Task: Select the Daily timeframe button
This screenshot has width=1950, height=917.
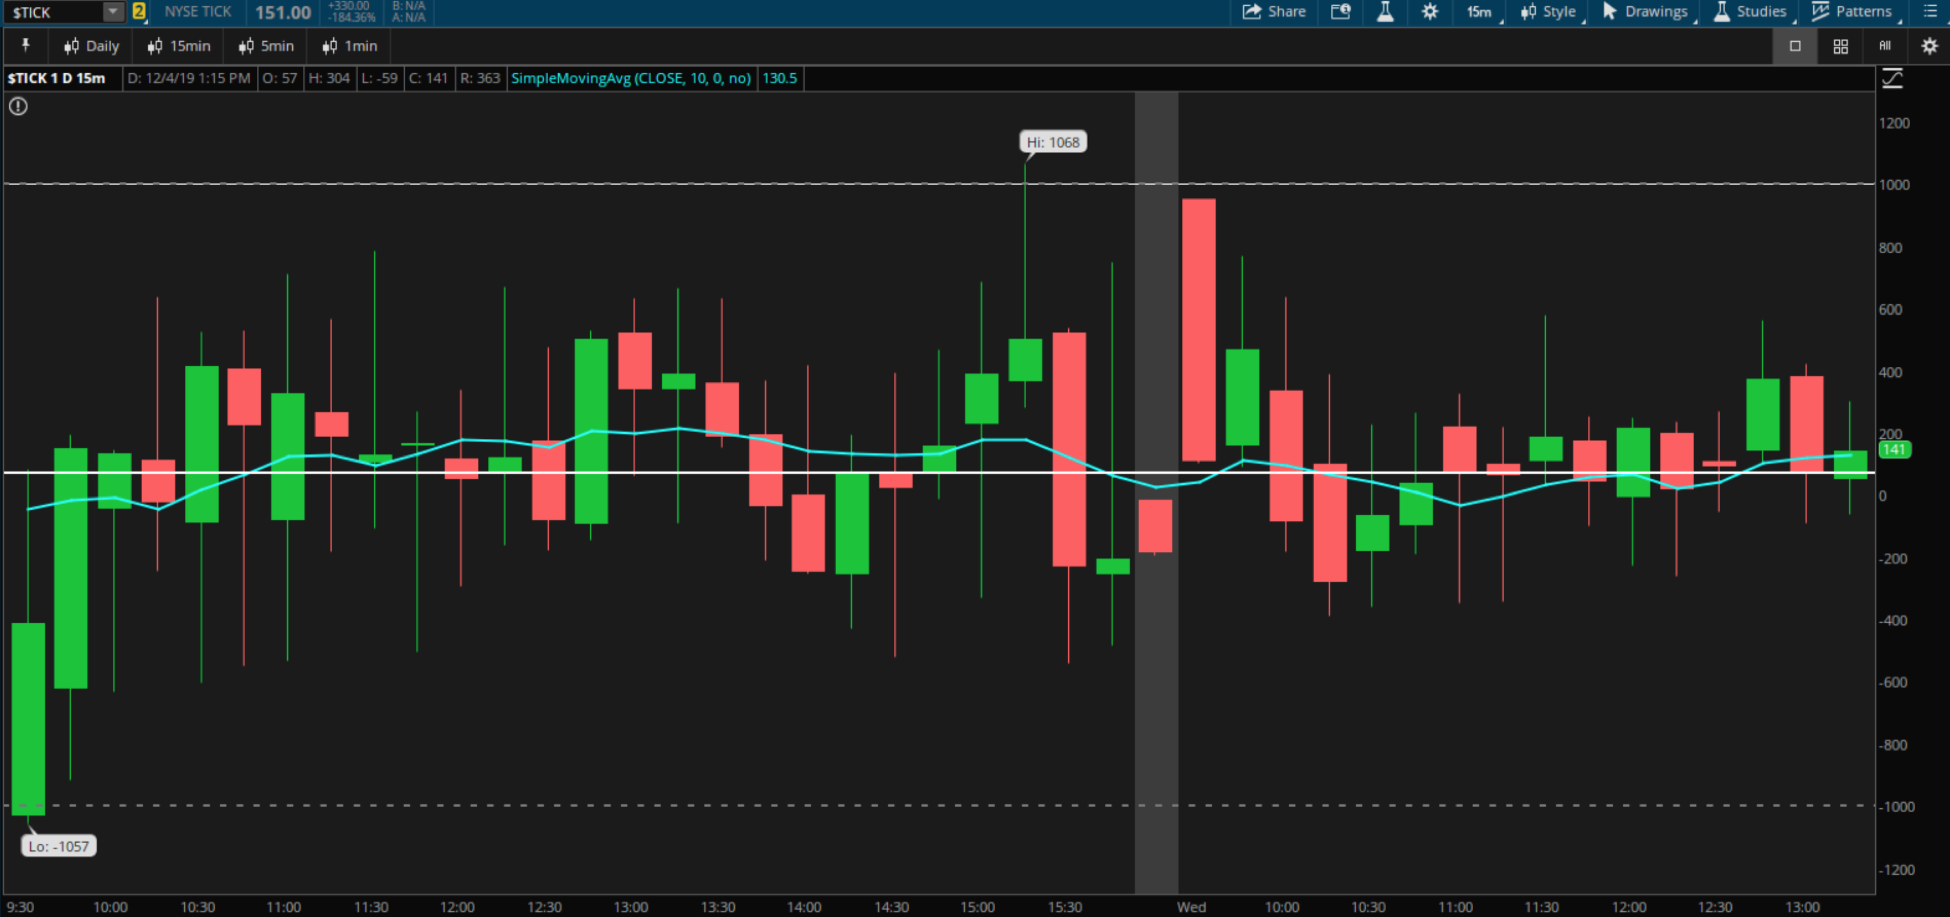Action: pyautogui.click(x=91, y=46)
